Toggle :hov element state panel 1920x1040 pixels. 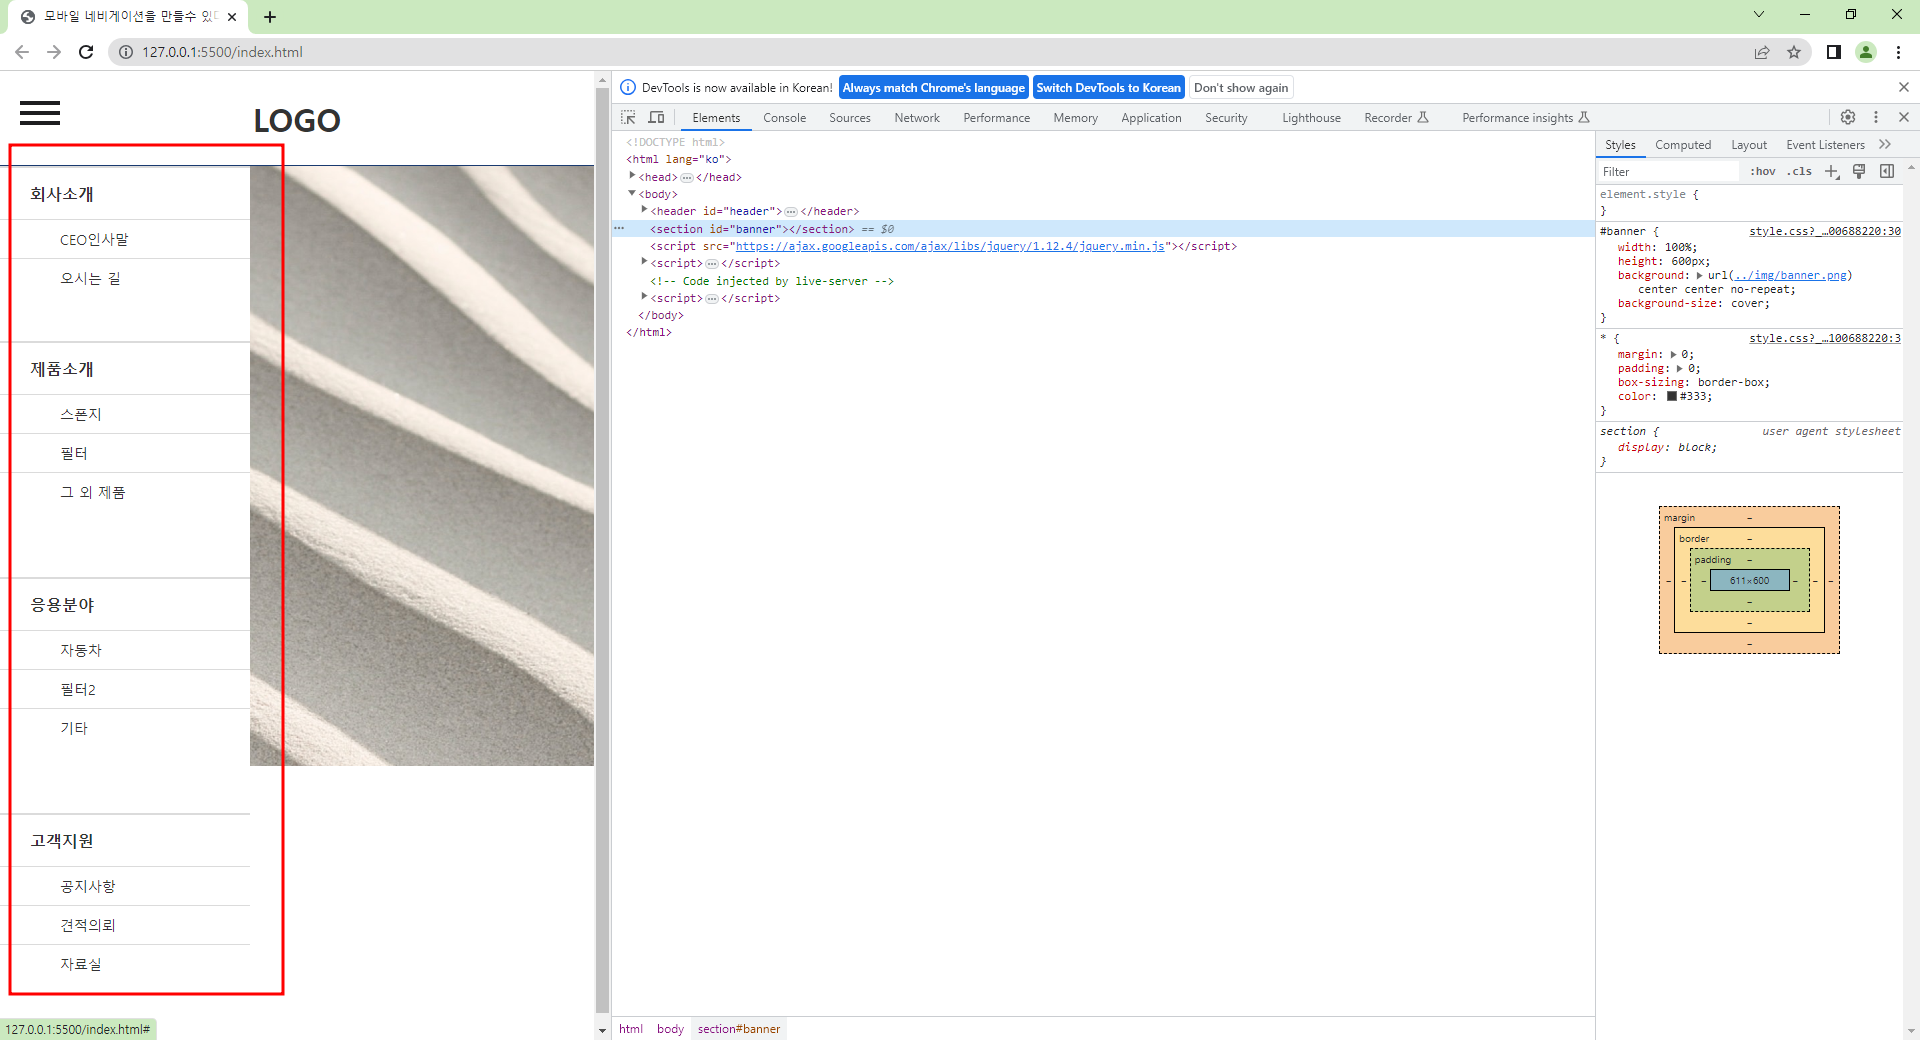1763,171
